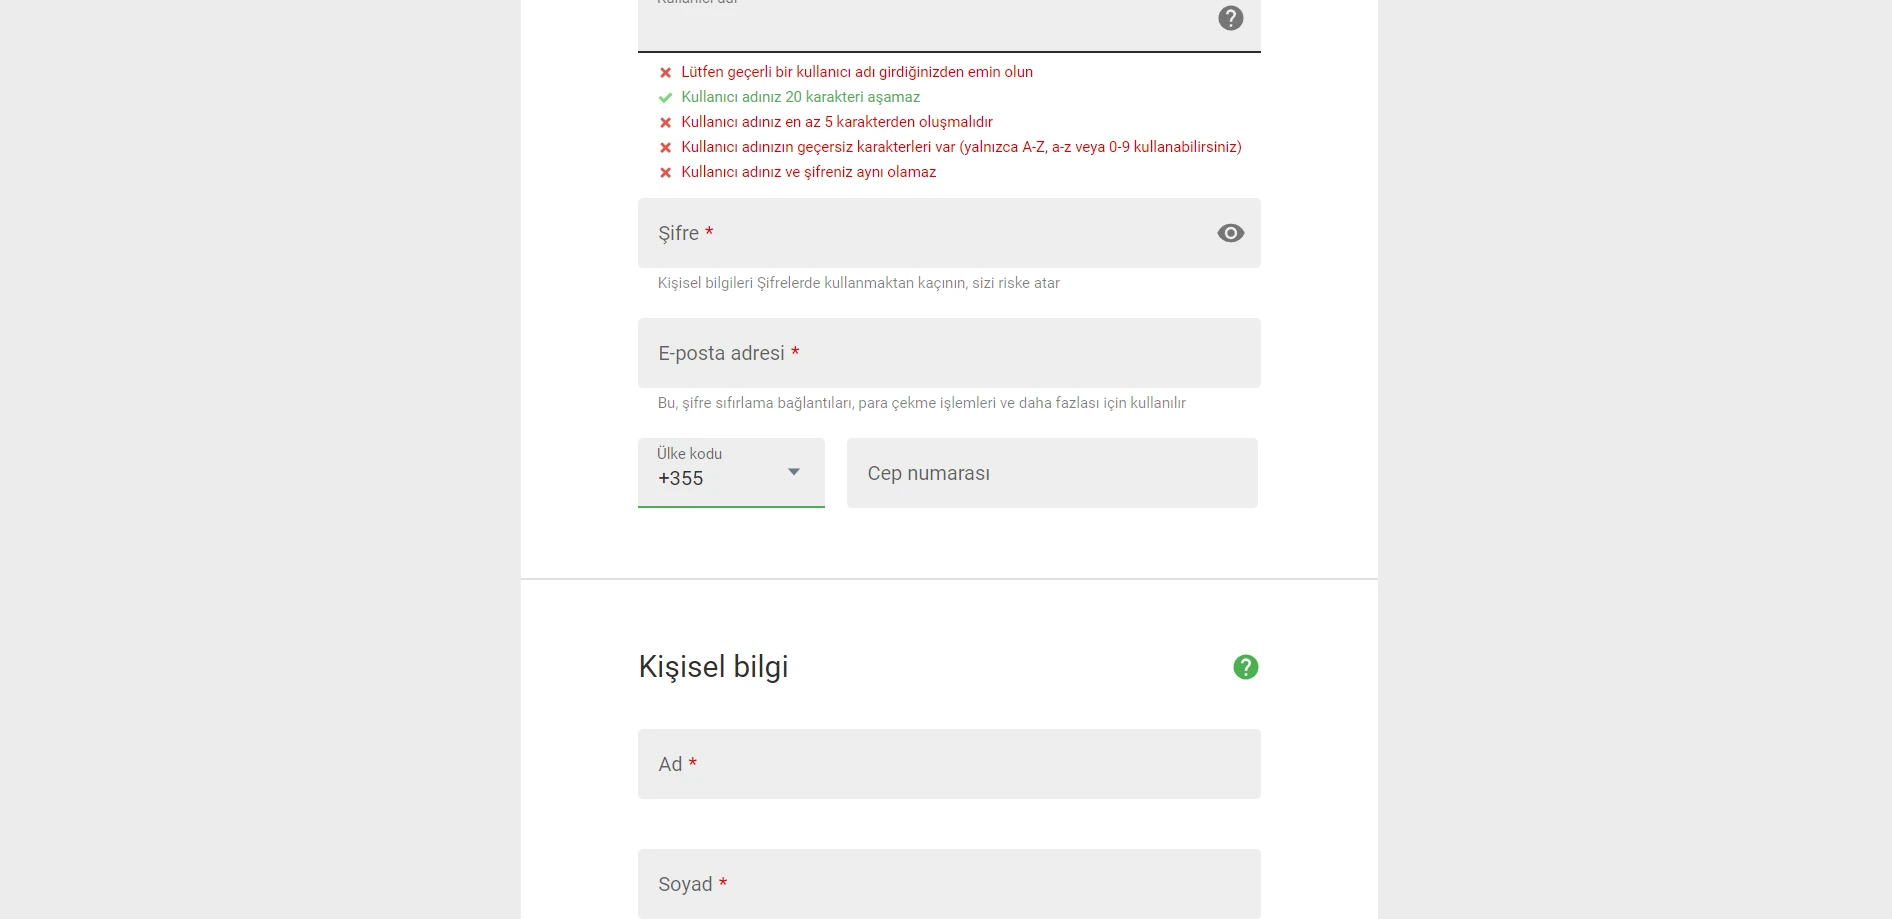
Task: Click the country code dropdown arrow
Action: 794,472
